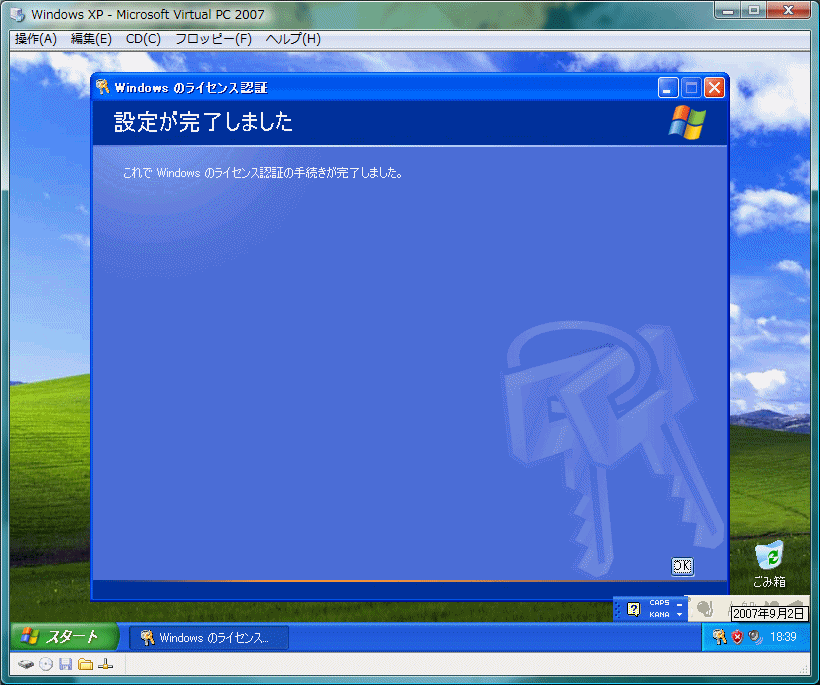Close the Windows のライセンス認証 window

coord(714,88)
